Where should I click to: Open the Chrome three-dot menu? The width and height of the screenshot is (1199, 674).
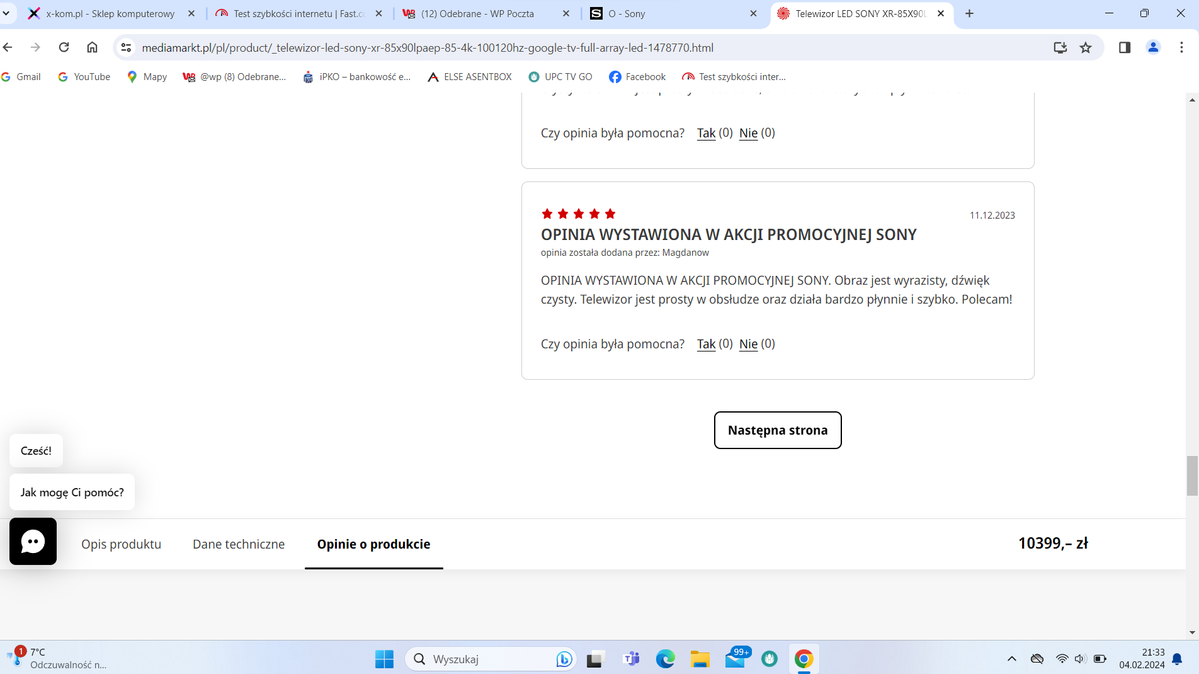pyautogui.click(x=1181, y=48)
